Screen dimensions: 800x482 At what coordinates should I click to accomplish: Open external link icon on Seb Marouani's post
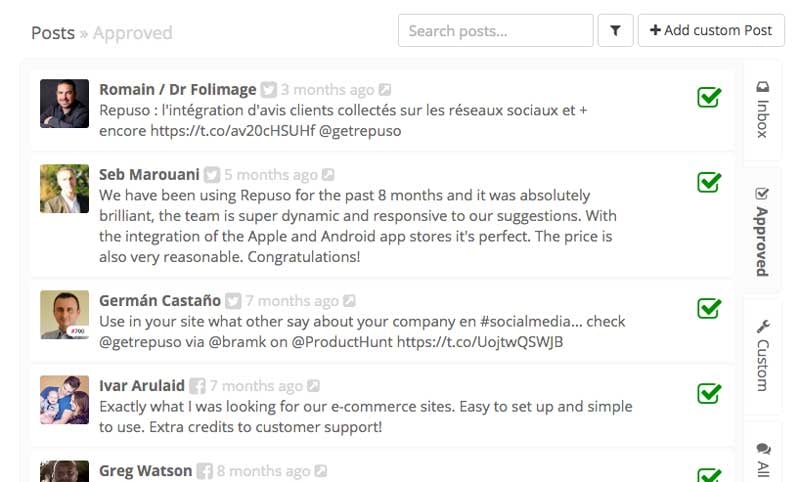[x=329, y=175]
